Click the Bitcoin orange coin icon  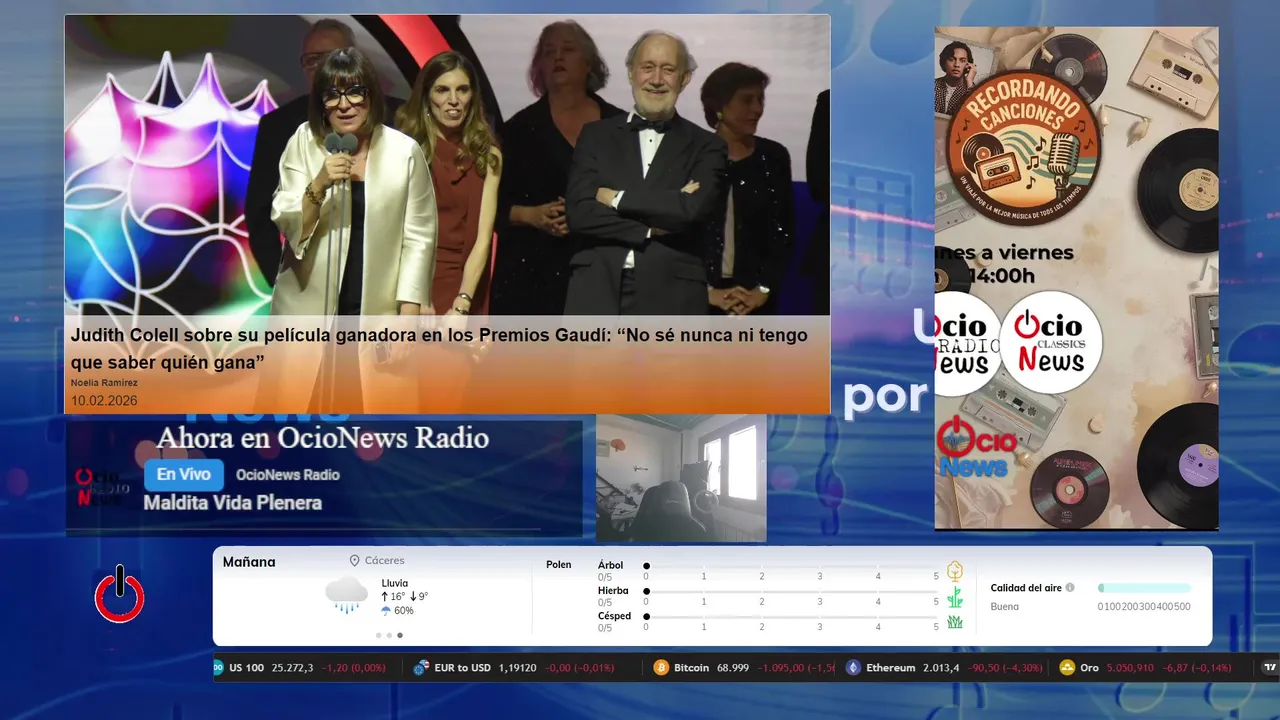tap(661, 668)
